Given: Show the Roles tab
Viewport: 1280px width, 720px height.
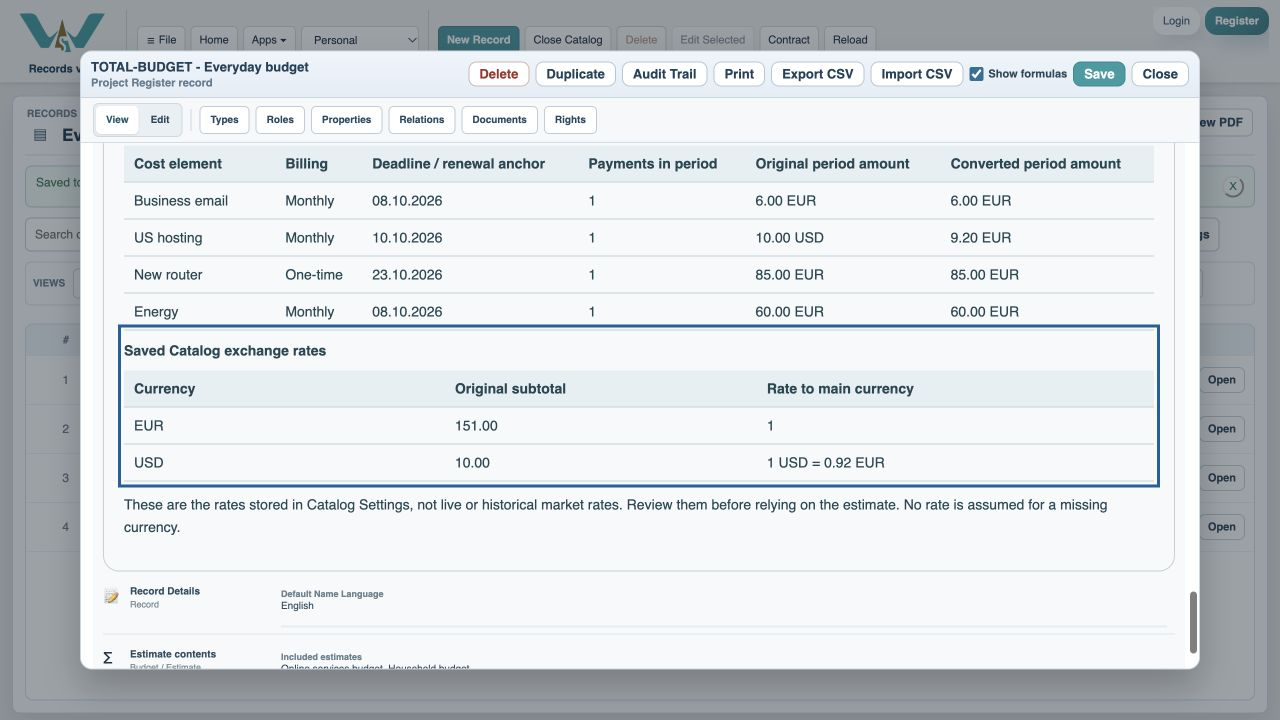Looking at the screenshot, I should (x=280, y=120).
